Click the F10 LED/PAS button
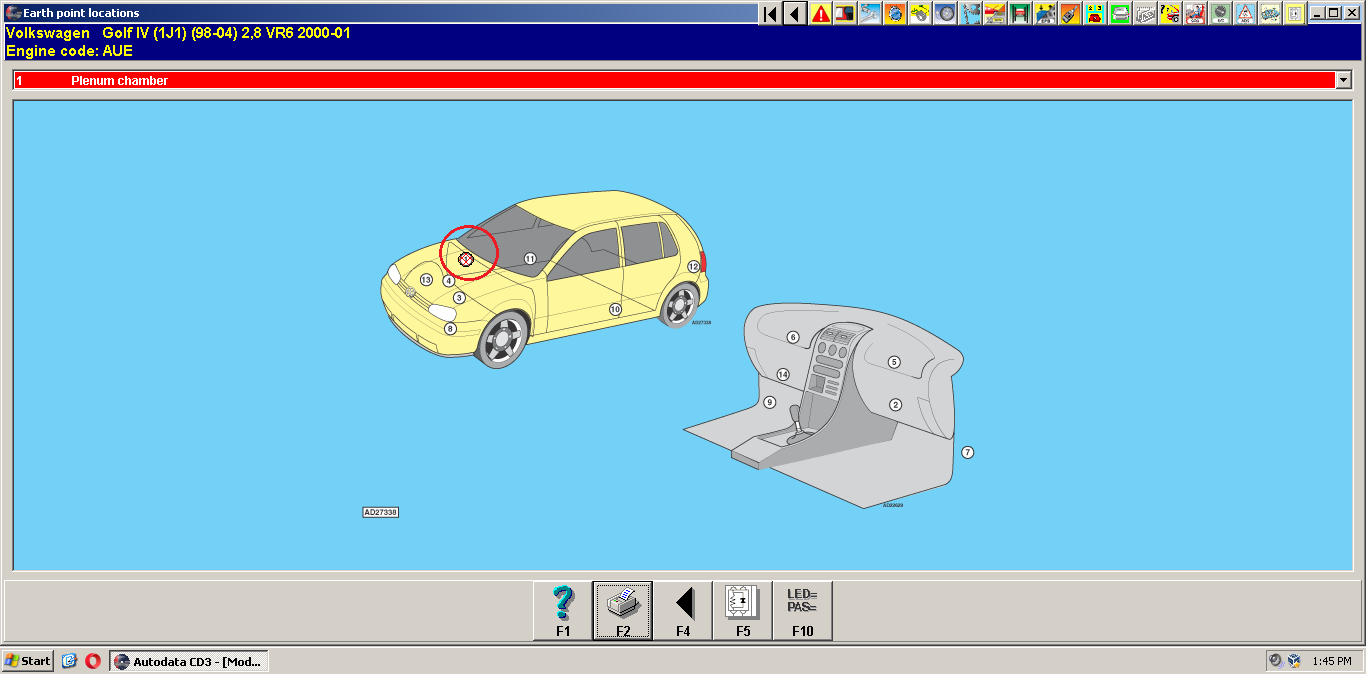Screen dimensions: 1366x674 tap(802, 610)
